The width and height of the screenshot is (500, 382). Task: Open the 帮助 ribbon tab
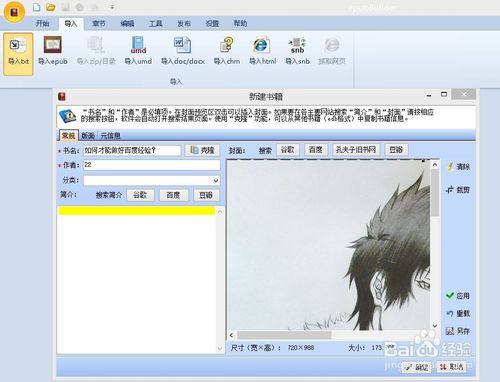pyautogui.click(x=240, y=23)
